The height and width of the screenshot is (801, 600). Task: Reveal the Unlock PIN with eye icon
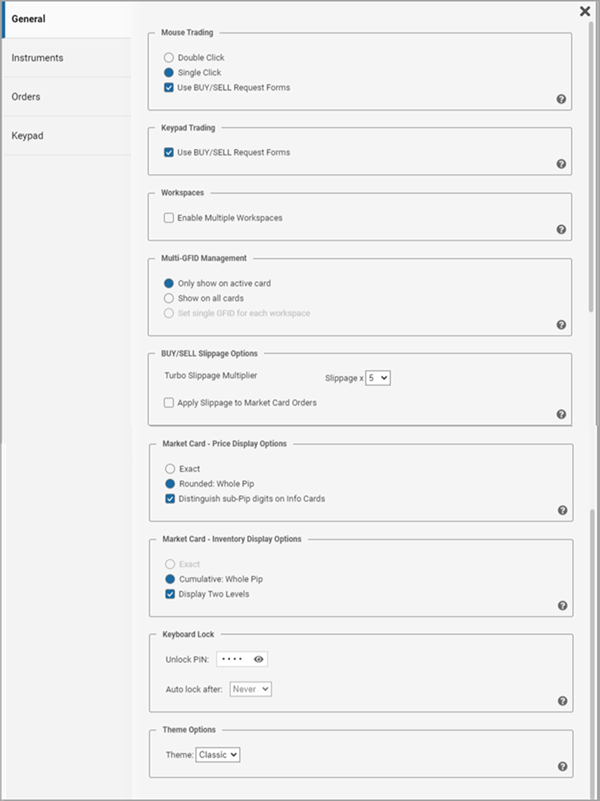tap(259, 659)
